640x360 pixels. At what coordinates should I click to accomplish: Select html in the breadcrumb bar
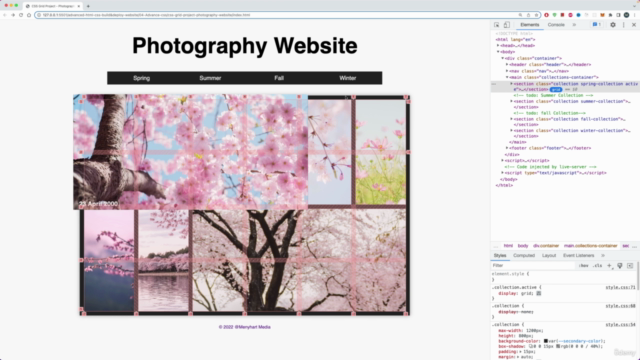tap(508, 246)
